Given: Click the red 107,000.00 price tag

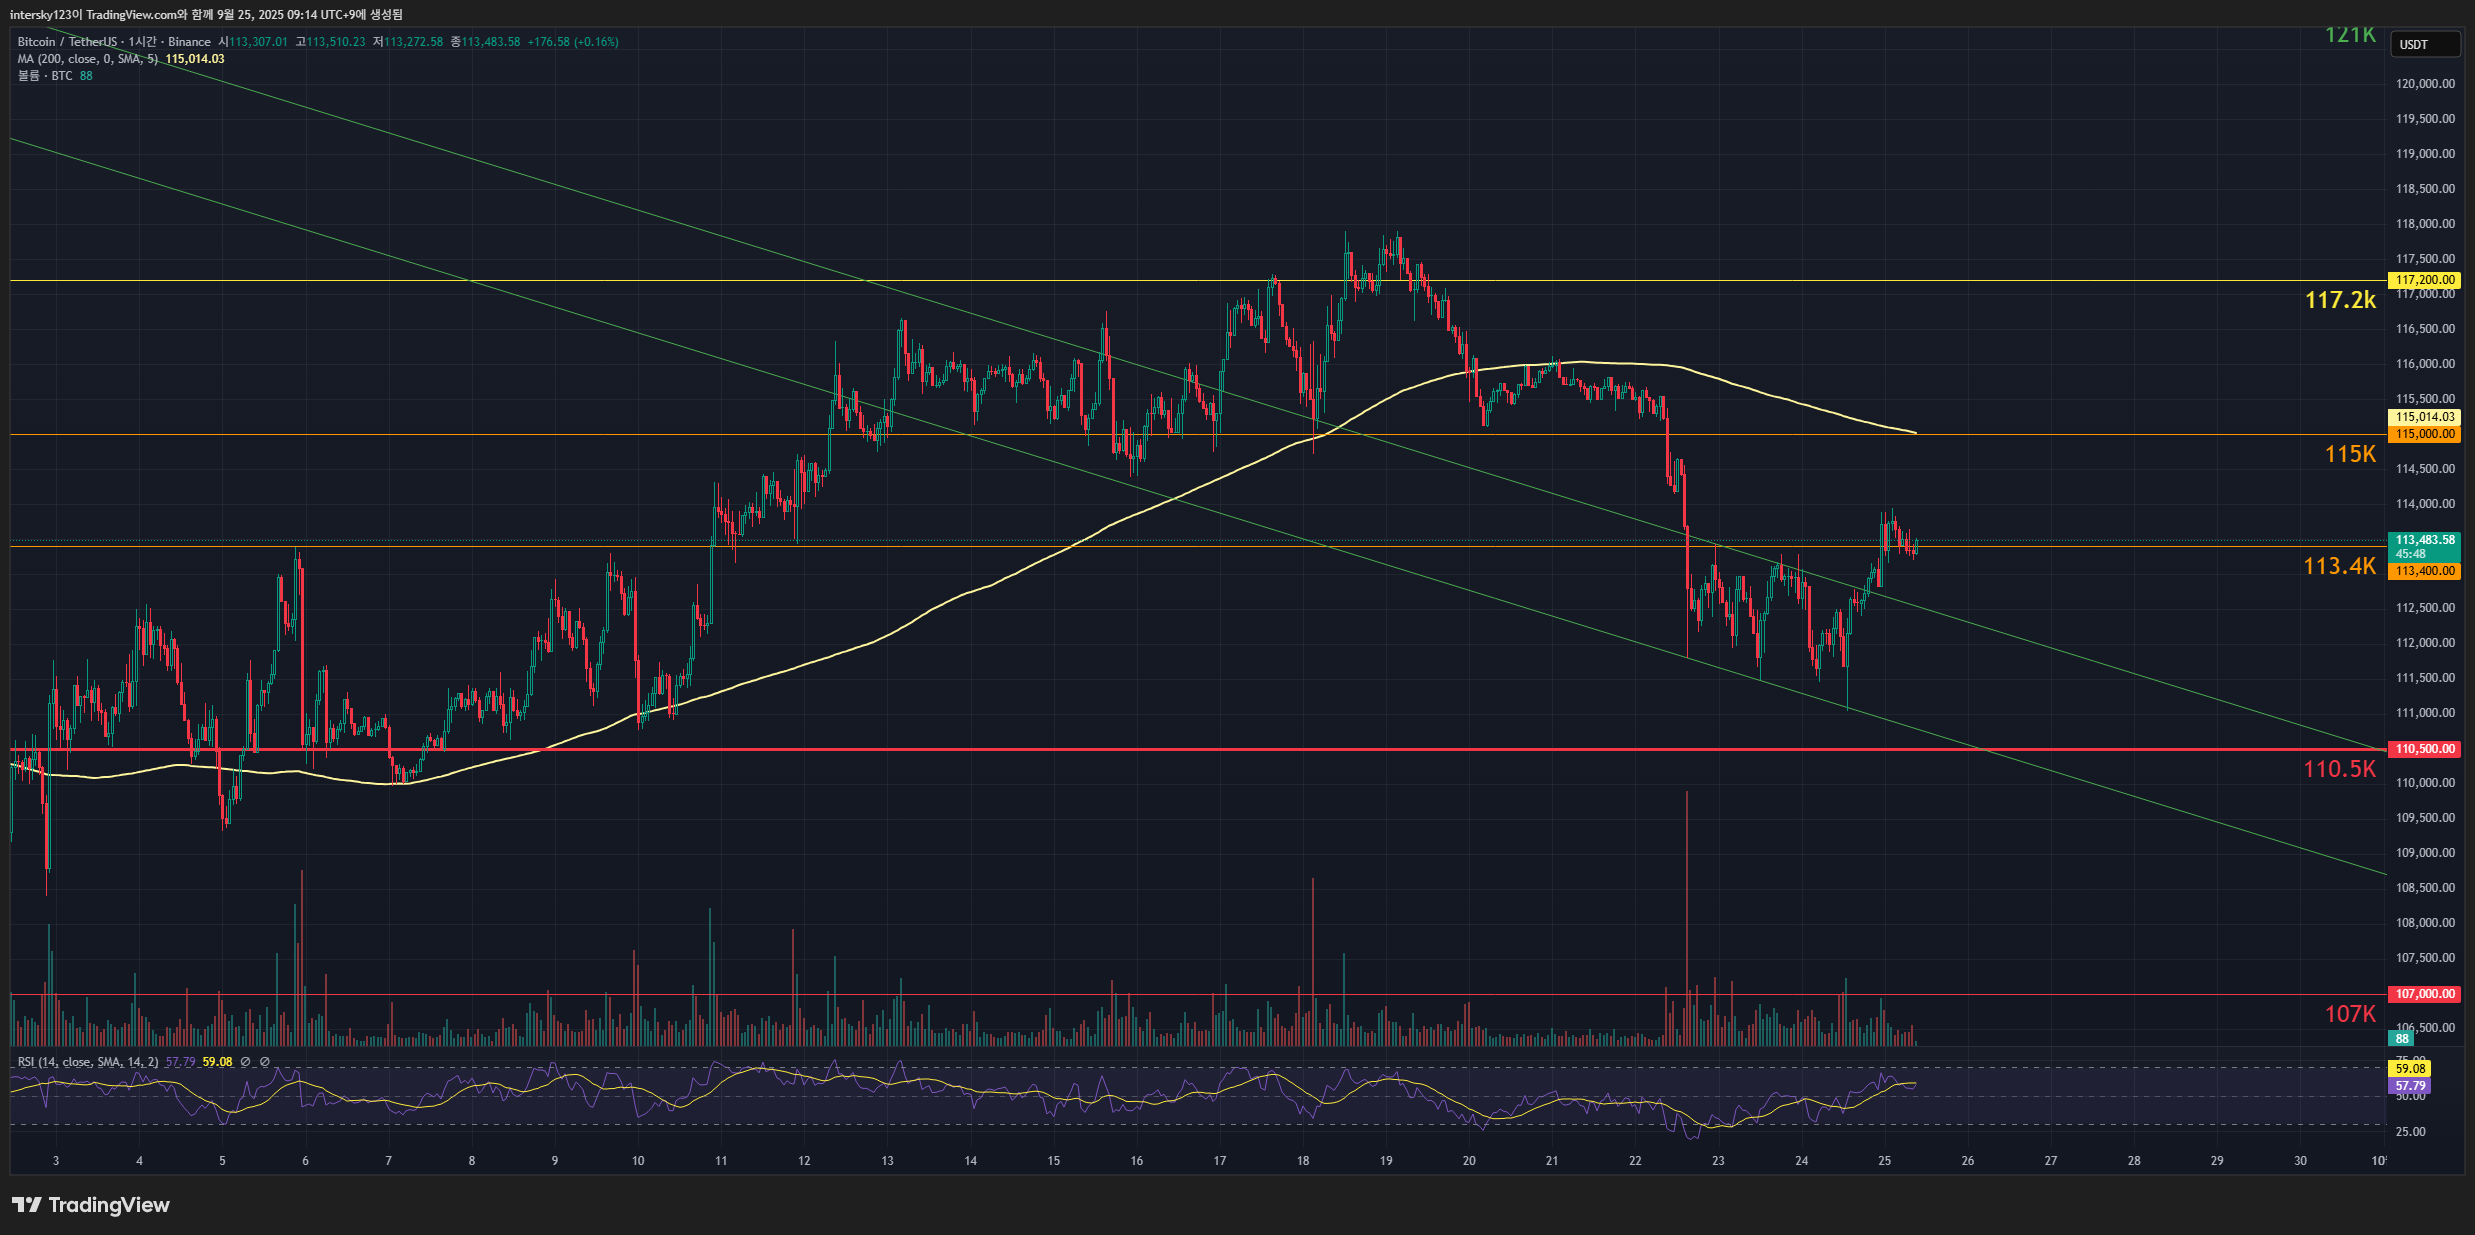Looking at the screenshot, I should [x=2424, y=994].
